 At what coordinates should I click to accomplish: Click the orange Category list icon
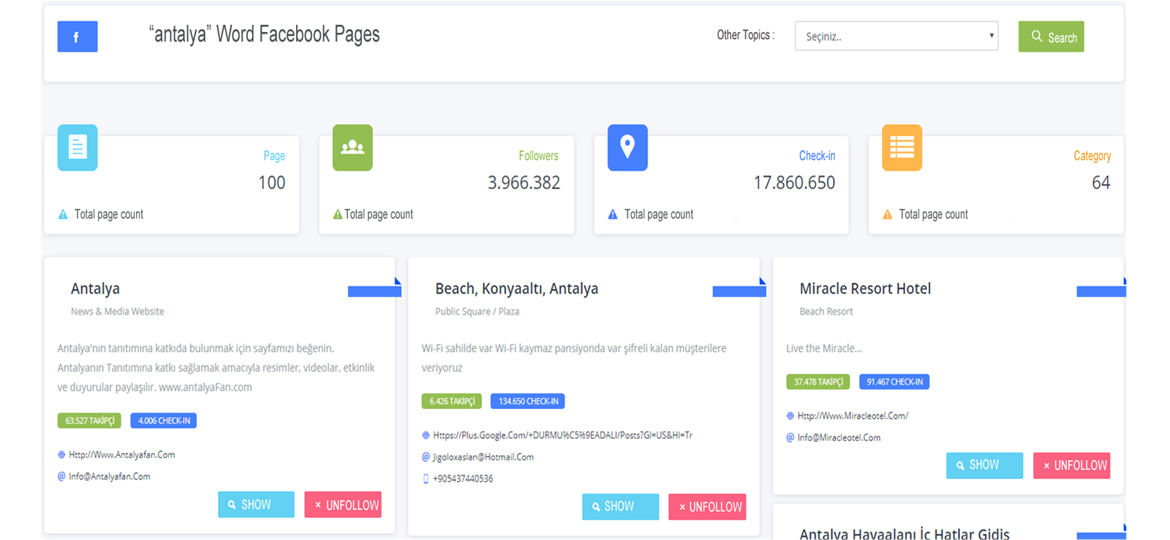(901, 148)
